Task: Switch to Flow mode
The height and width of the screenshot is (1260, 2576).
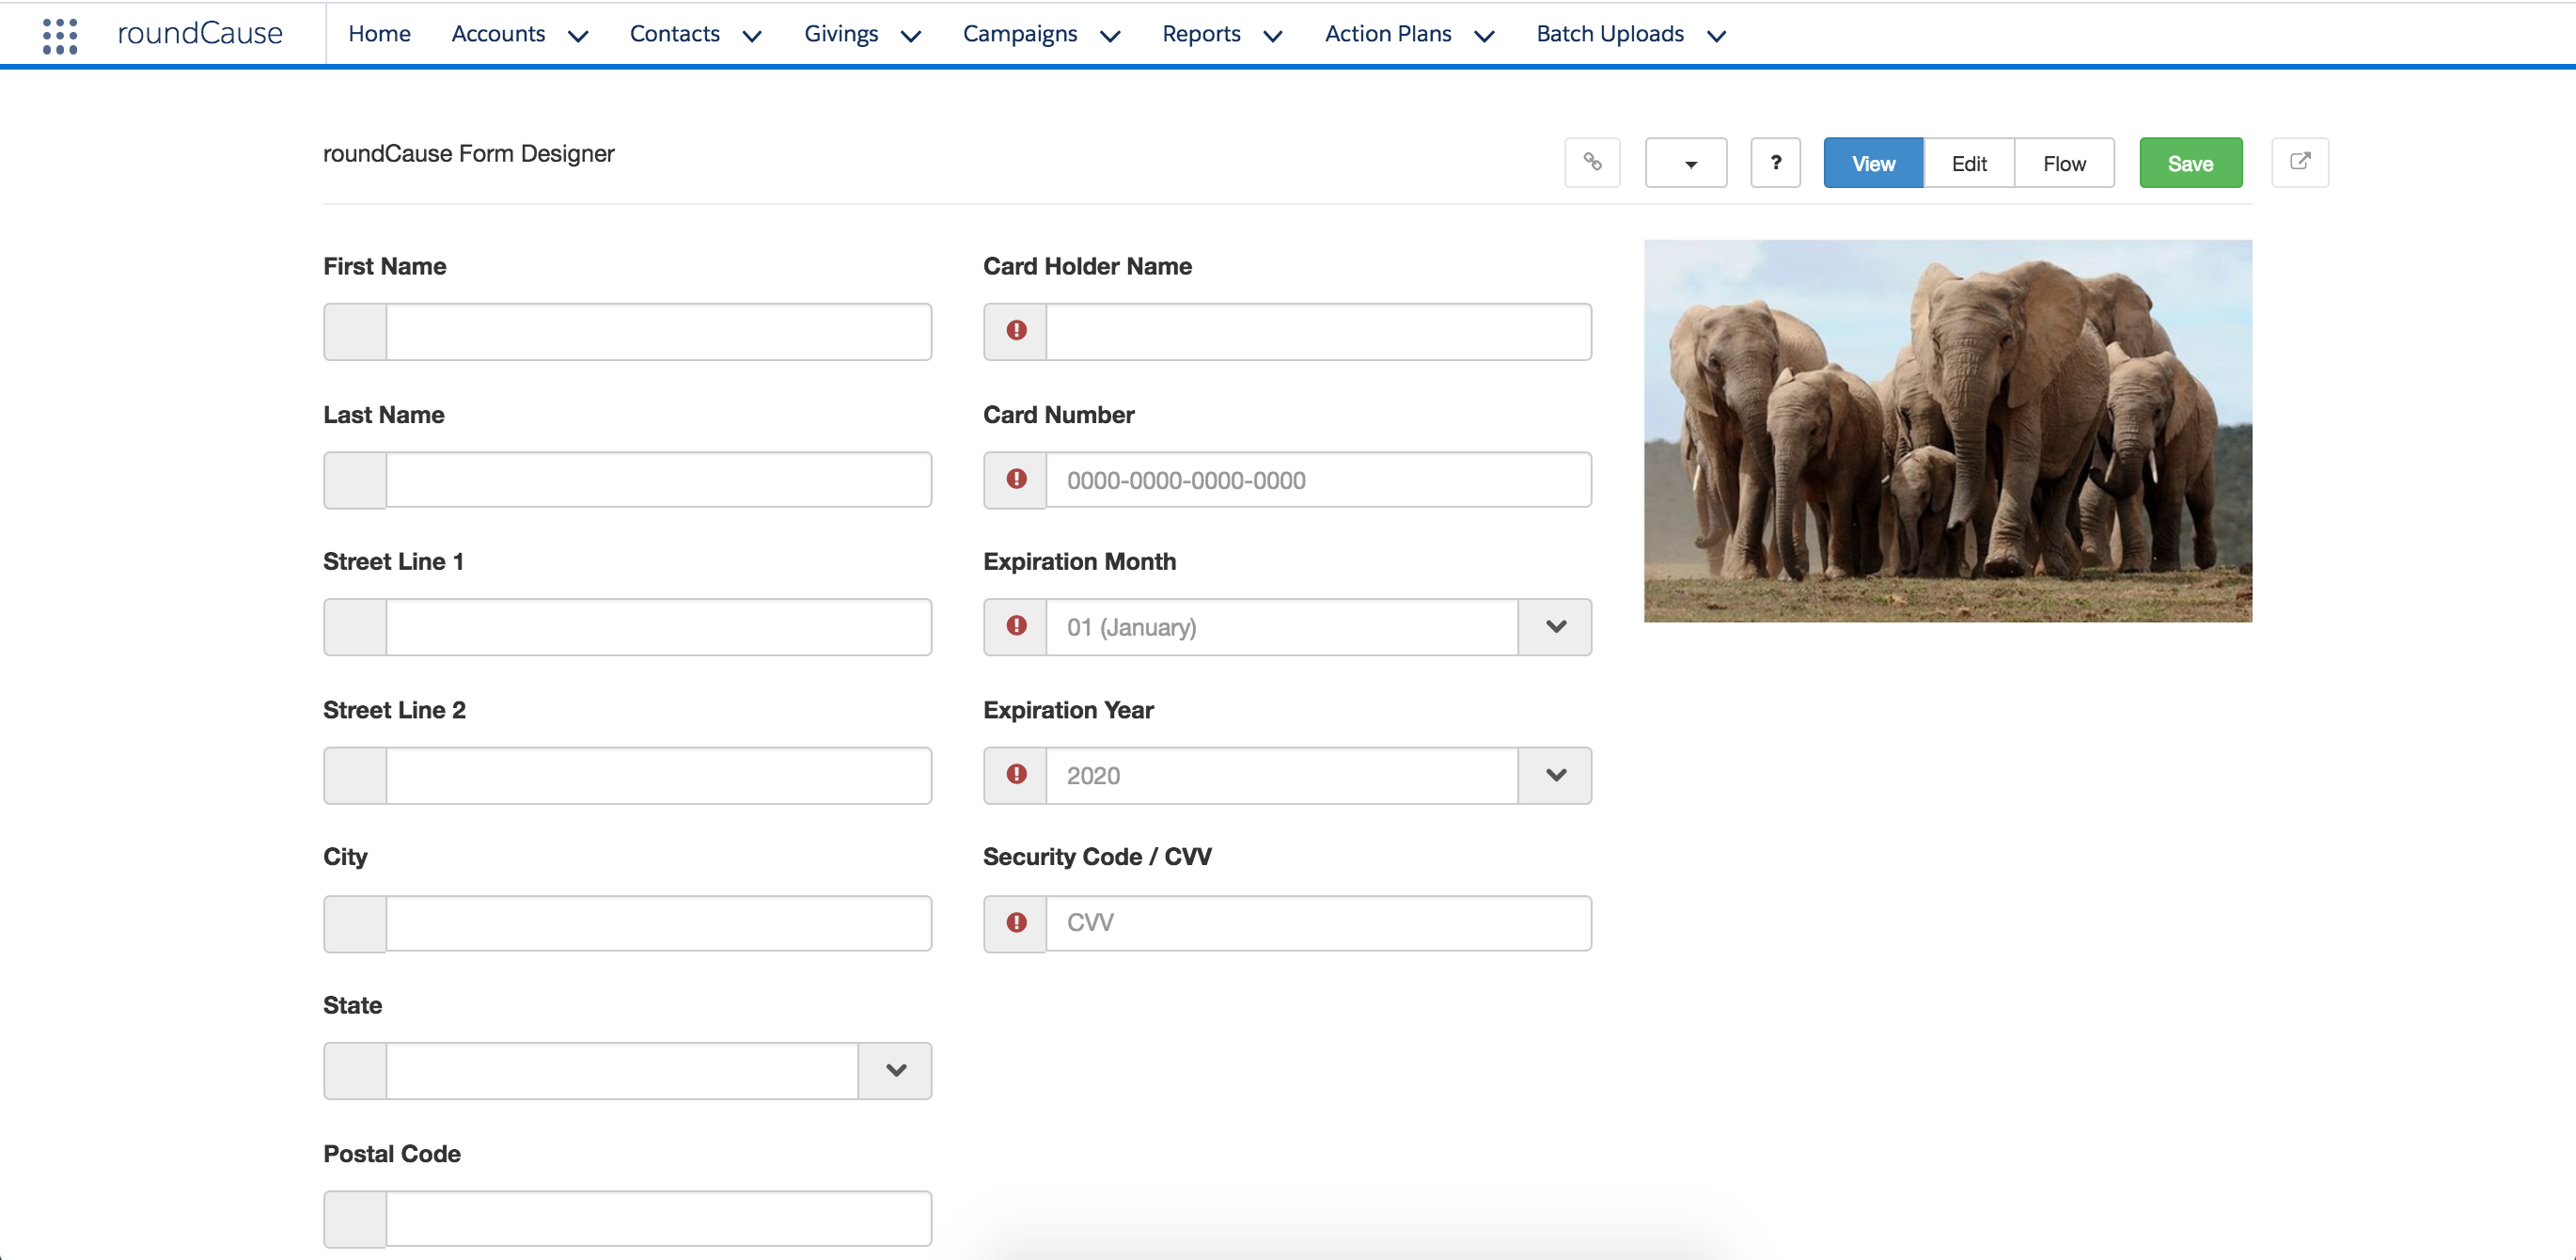Action: coord(2064,162)
